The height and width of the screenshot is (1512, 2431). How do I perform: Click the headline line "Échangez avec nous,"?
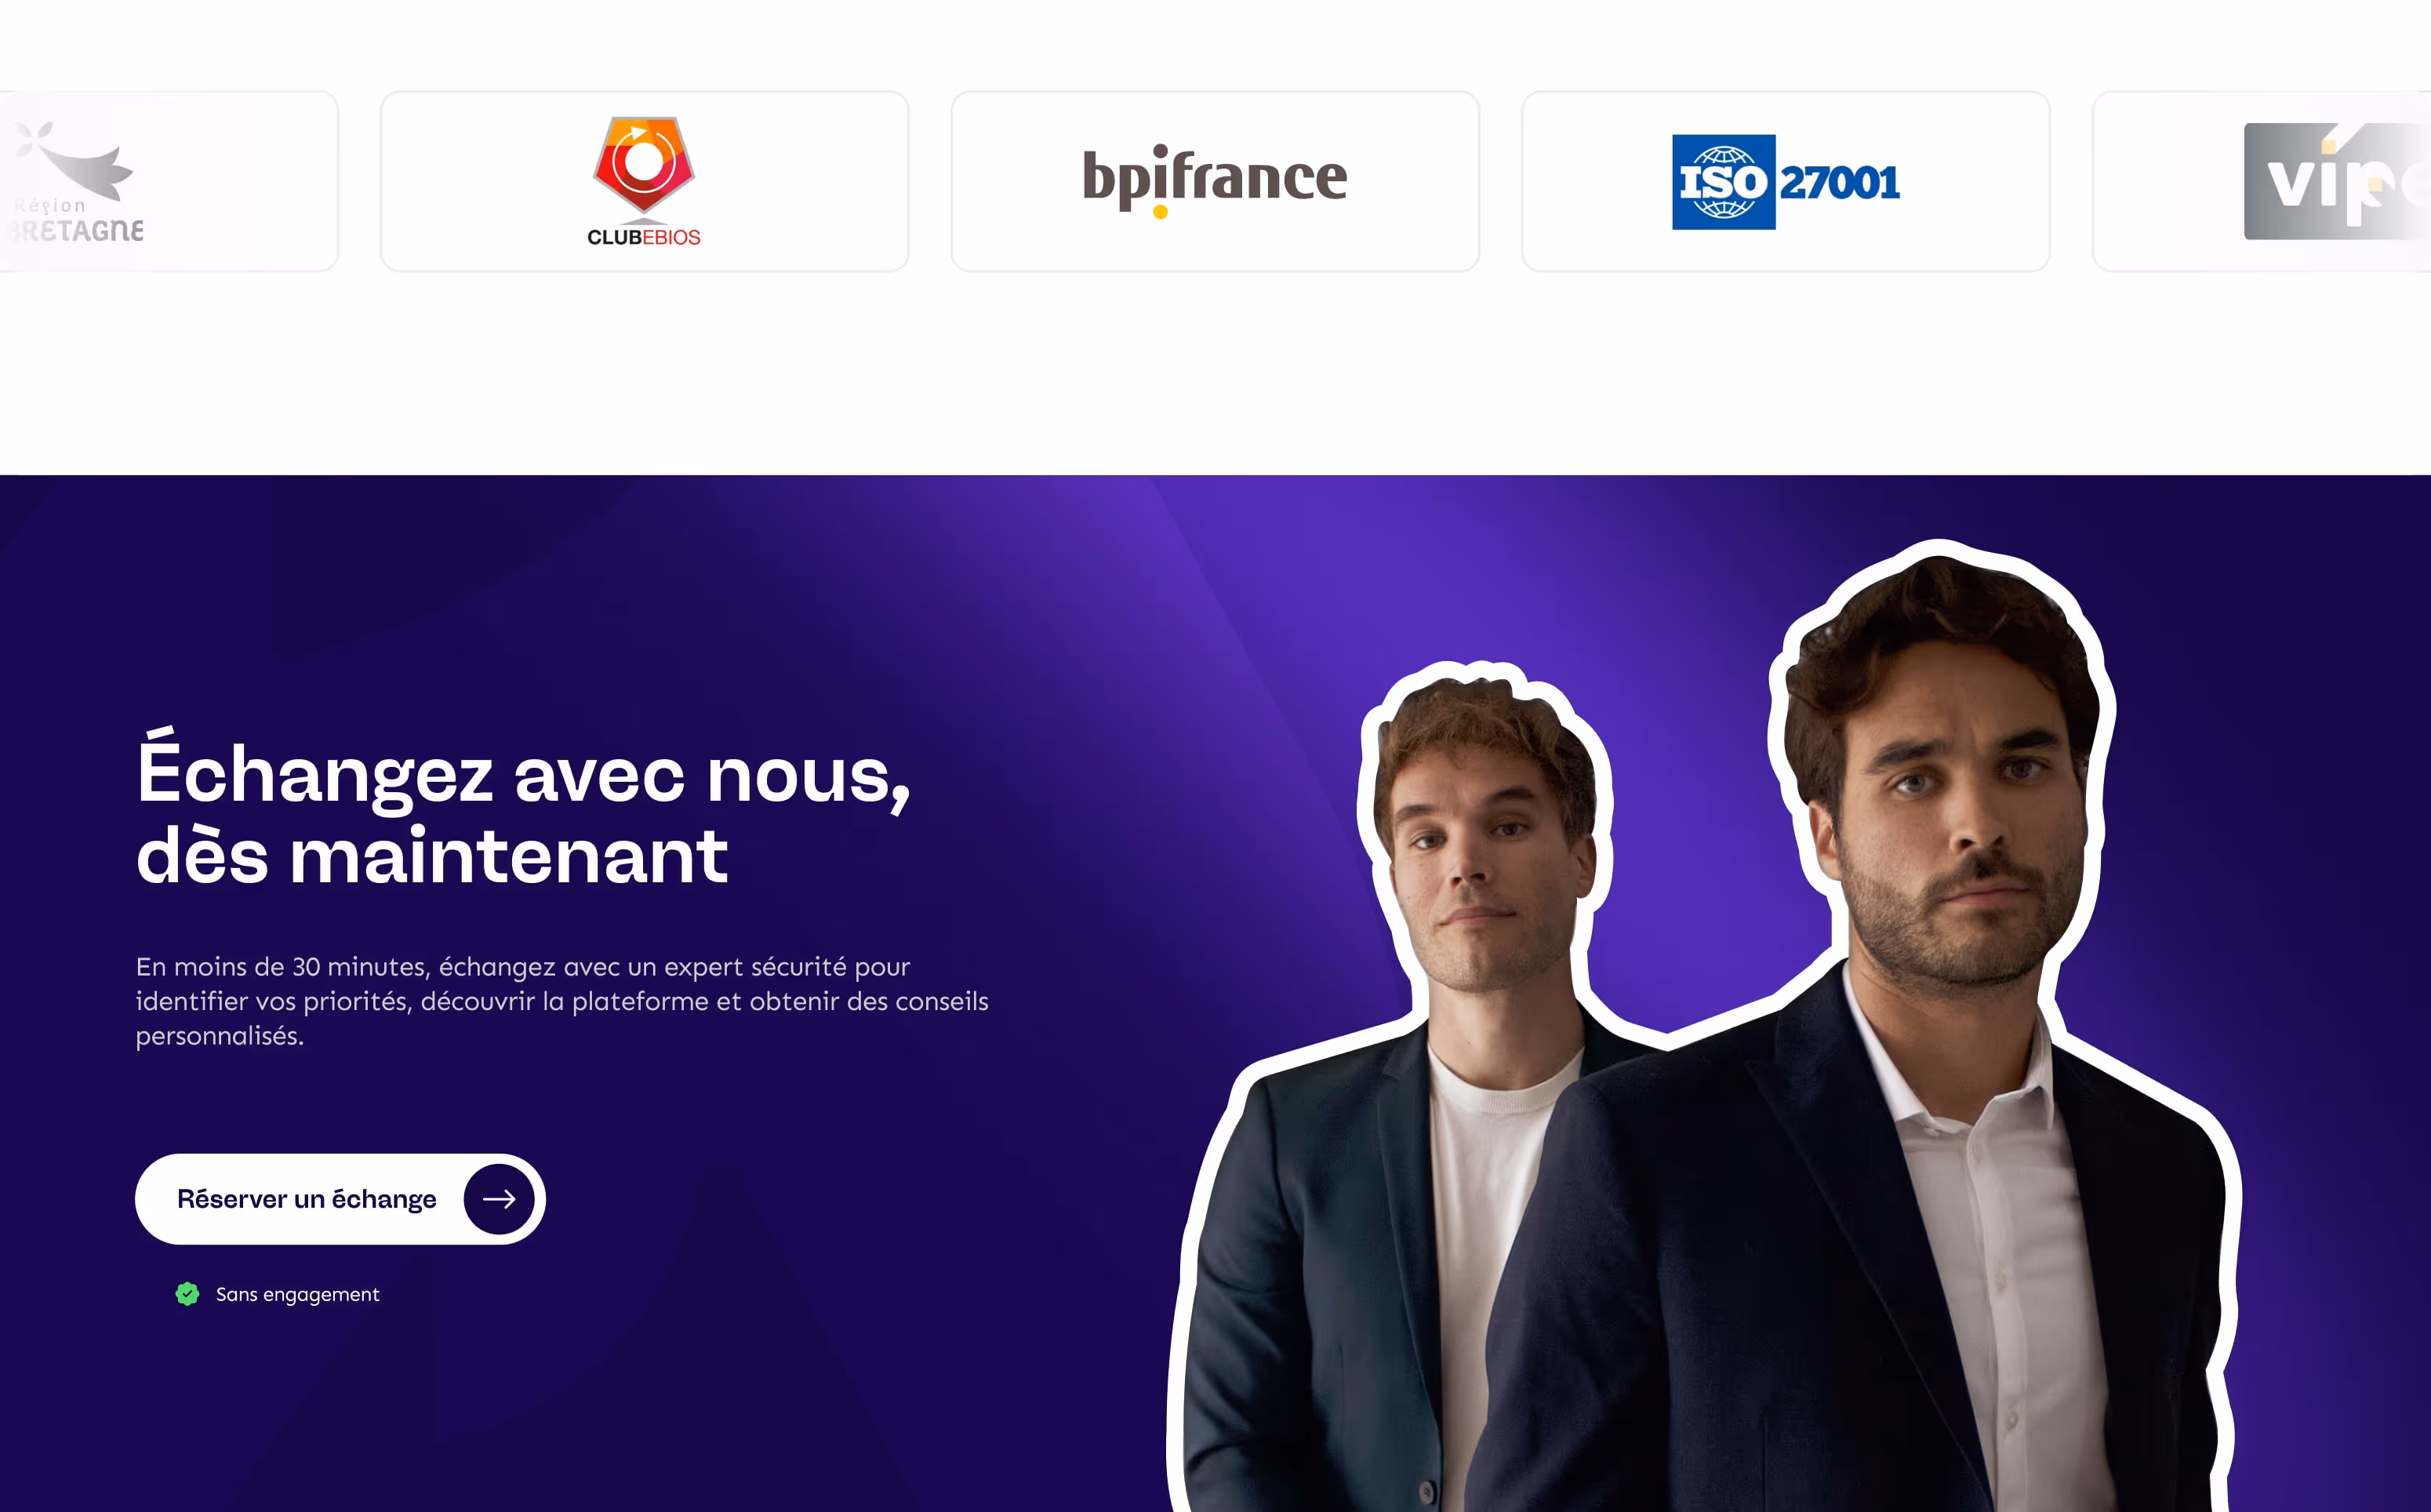[524, 771]
